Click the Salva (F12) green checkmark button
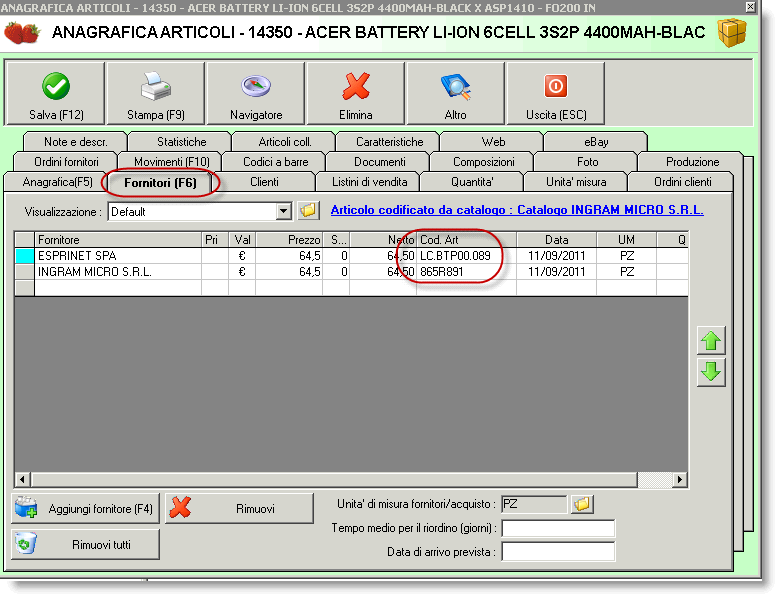Viewport: 778px width, 597px height. 55,94
